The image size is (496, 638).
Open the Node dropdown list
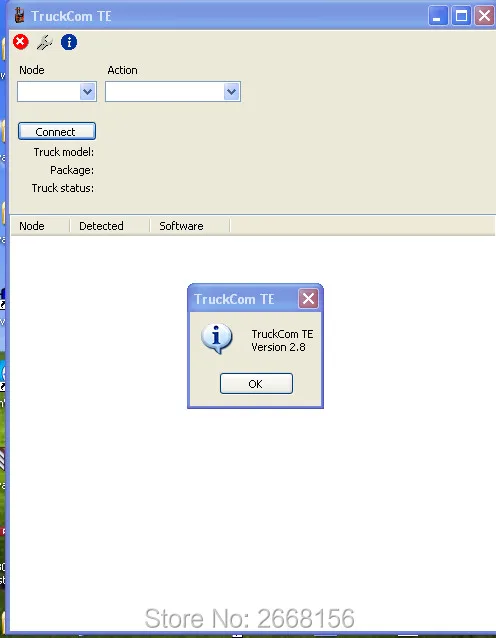[87, 92]
